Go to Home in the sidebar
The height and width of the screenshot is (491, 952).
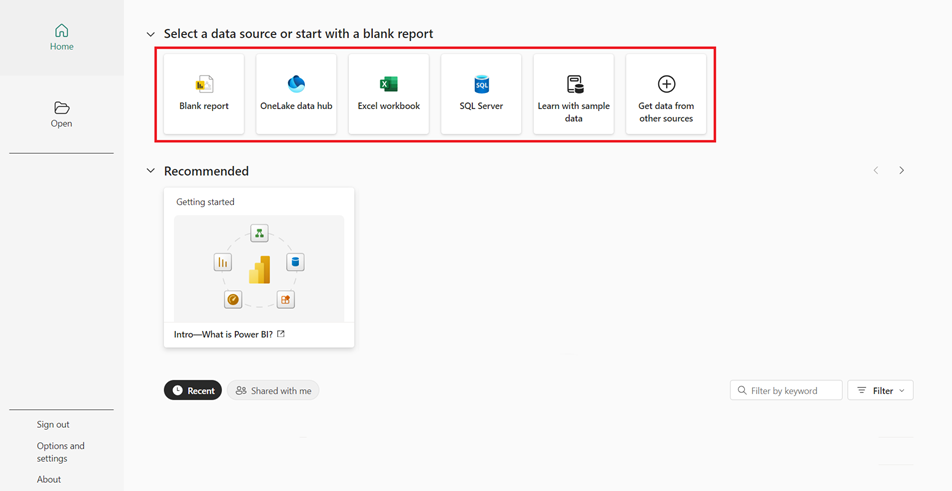(62, 38)
